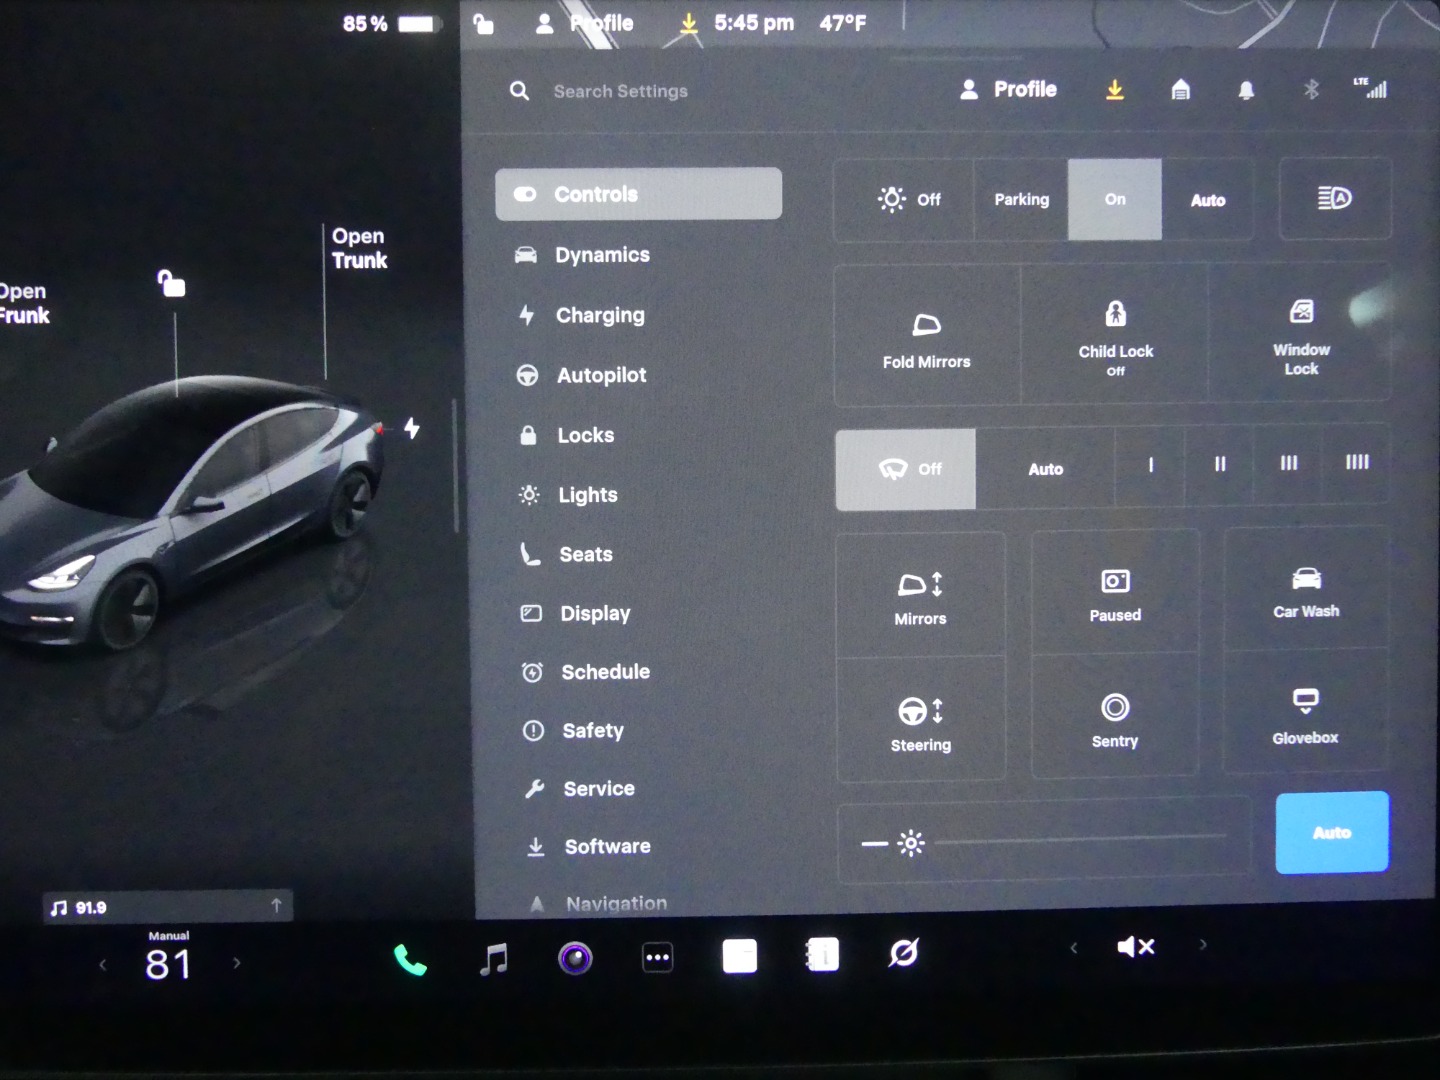Expand the 91.9 media player arrow
Viewport: 1440px width, 1080px height.
tap(276, 906)
